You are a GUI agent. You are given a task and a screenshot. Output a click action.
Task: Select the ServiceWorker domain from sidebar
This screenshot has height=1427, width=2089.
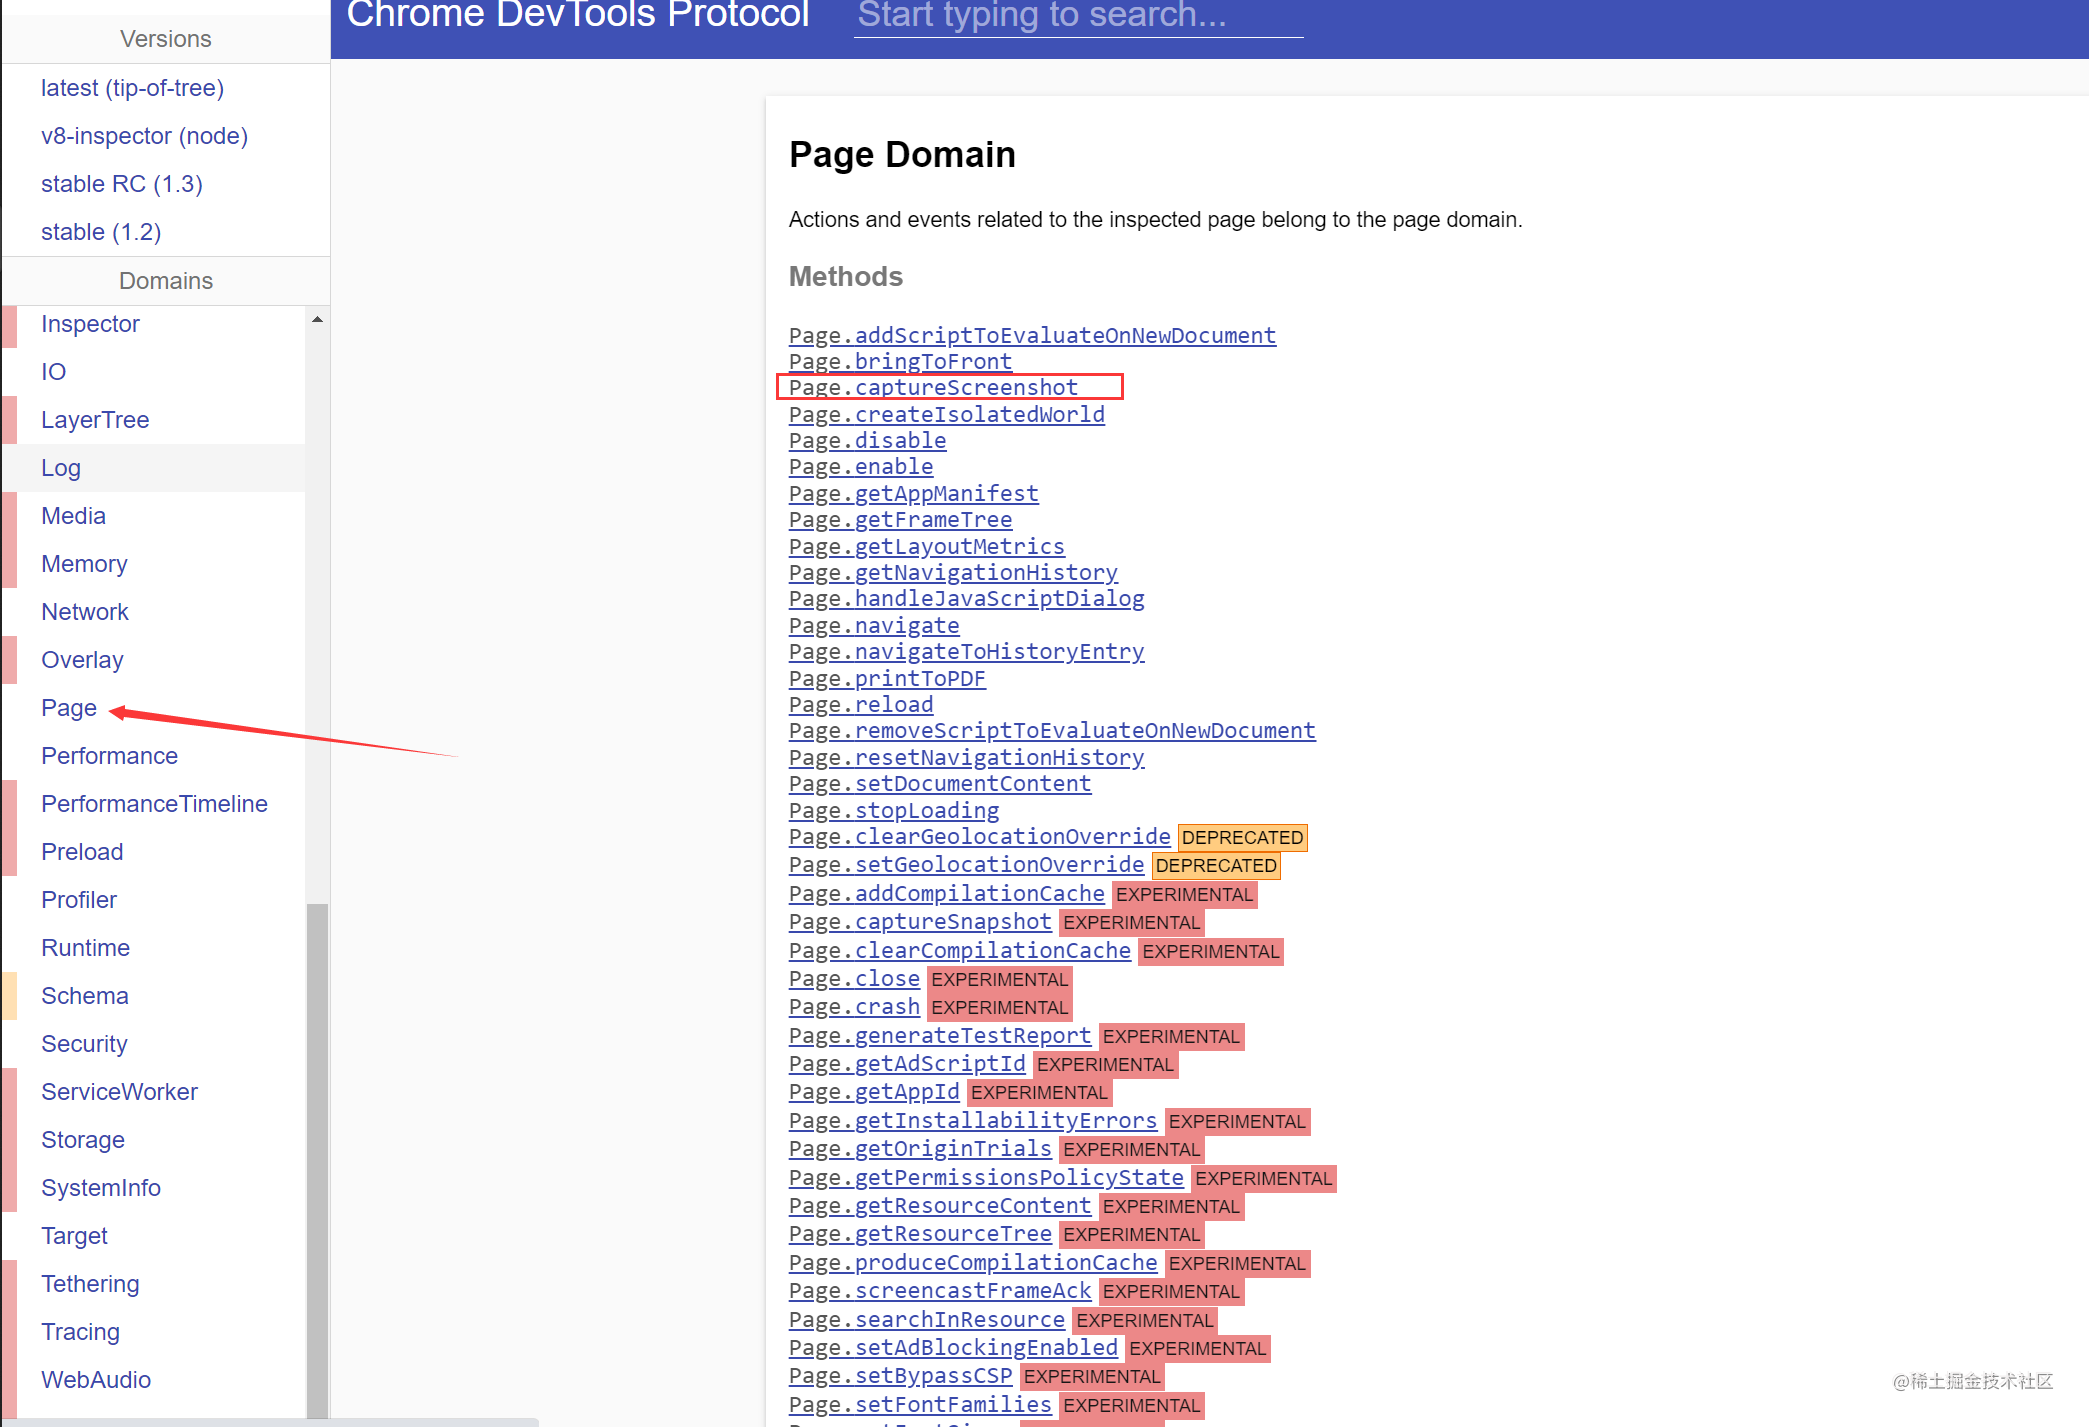119,1091
